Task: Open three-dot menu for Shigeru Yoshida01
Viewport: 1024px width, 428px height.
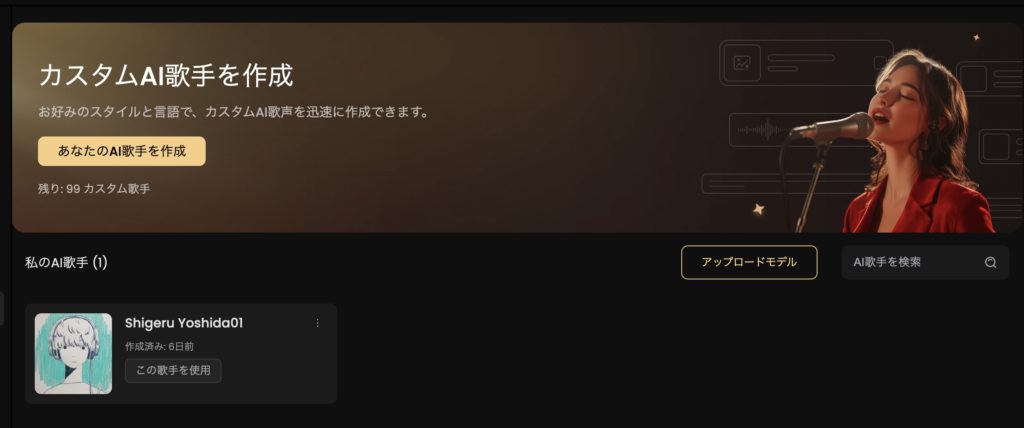Action: pos(317,323)
